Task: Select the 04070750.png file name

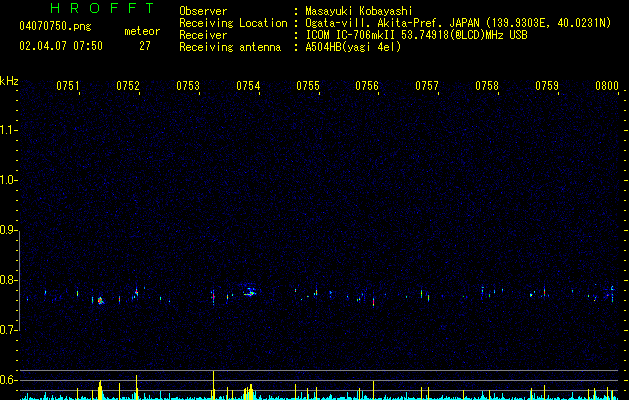Action: click(x=55, y=27)
